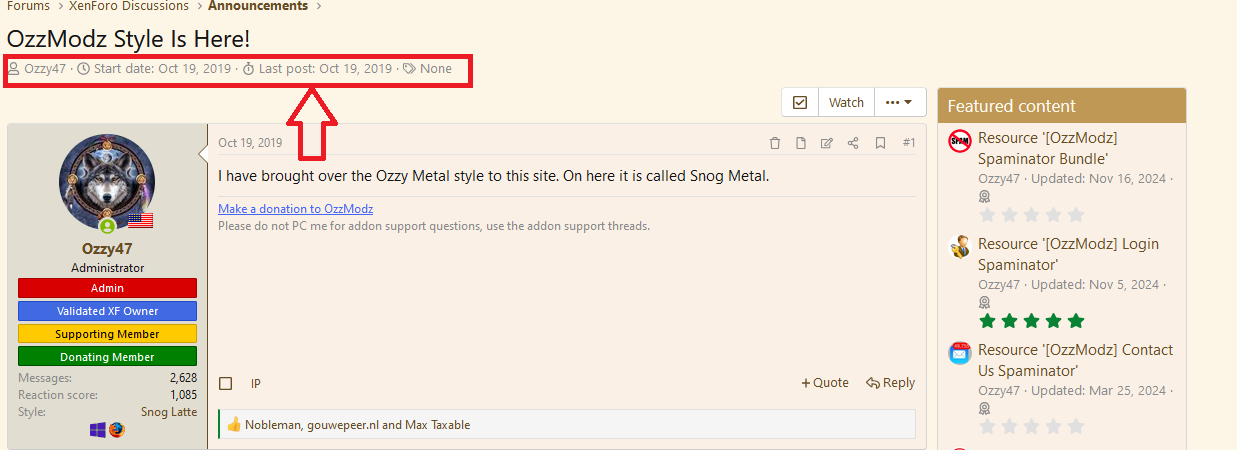
Task: Quote post #1
Action: tap(825, 382)
